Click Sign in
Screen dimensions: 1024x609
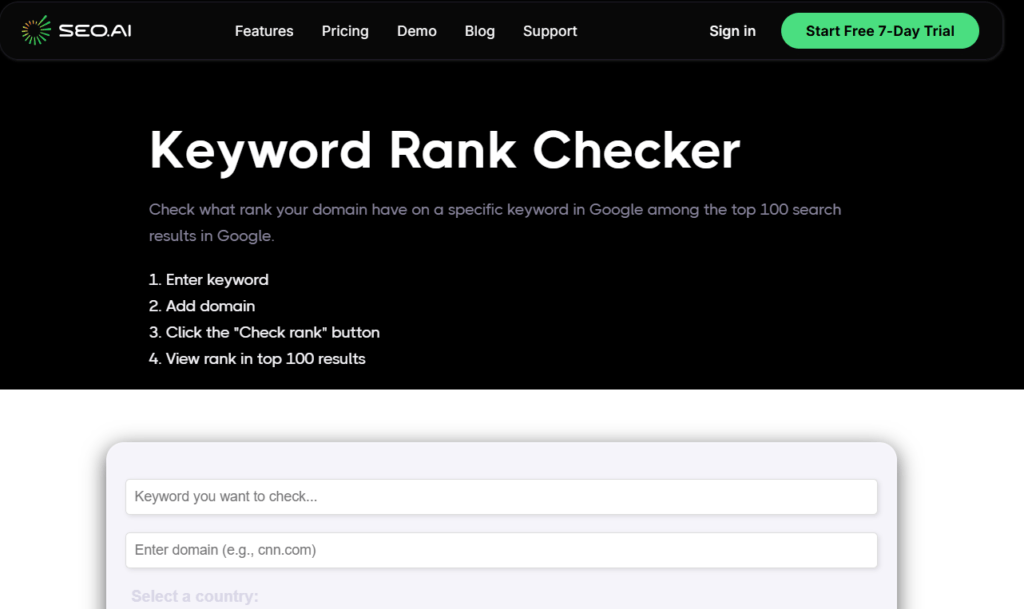(732, 31)
